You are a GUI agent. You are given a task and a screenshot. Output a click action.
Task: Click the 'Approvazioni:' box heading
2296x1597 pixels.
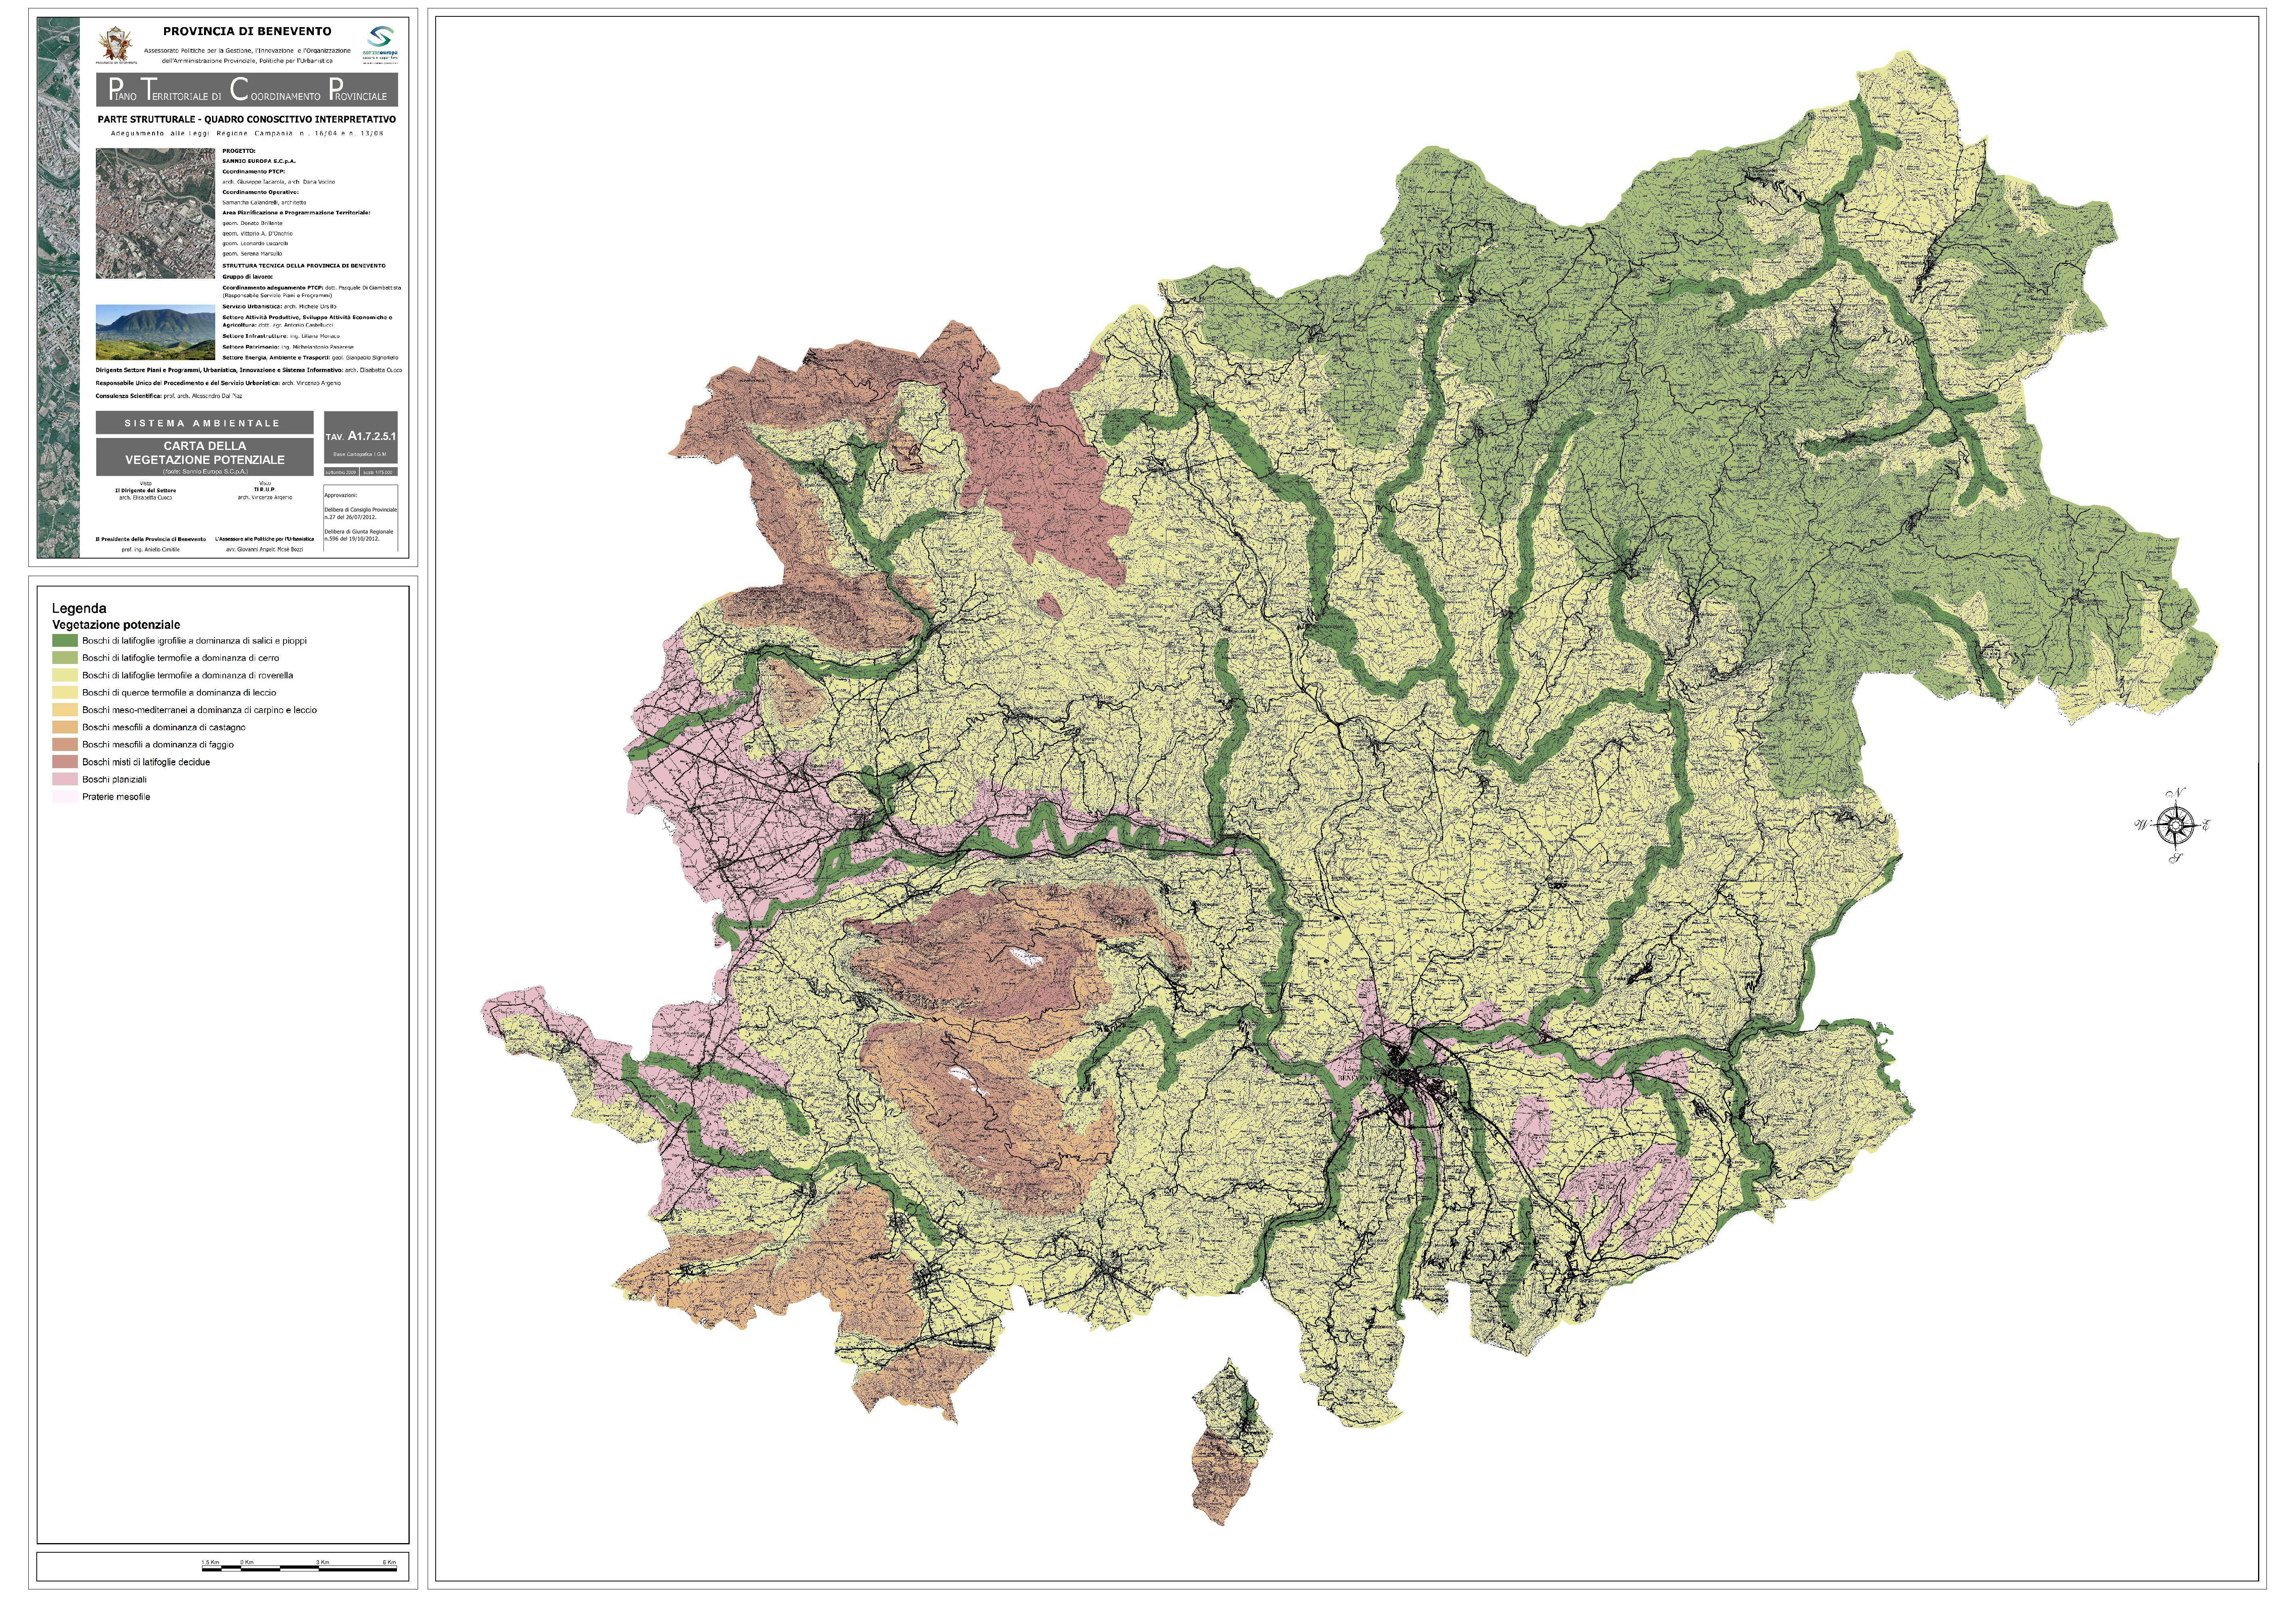341,495
